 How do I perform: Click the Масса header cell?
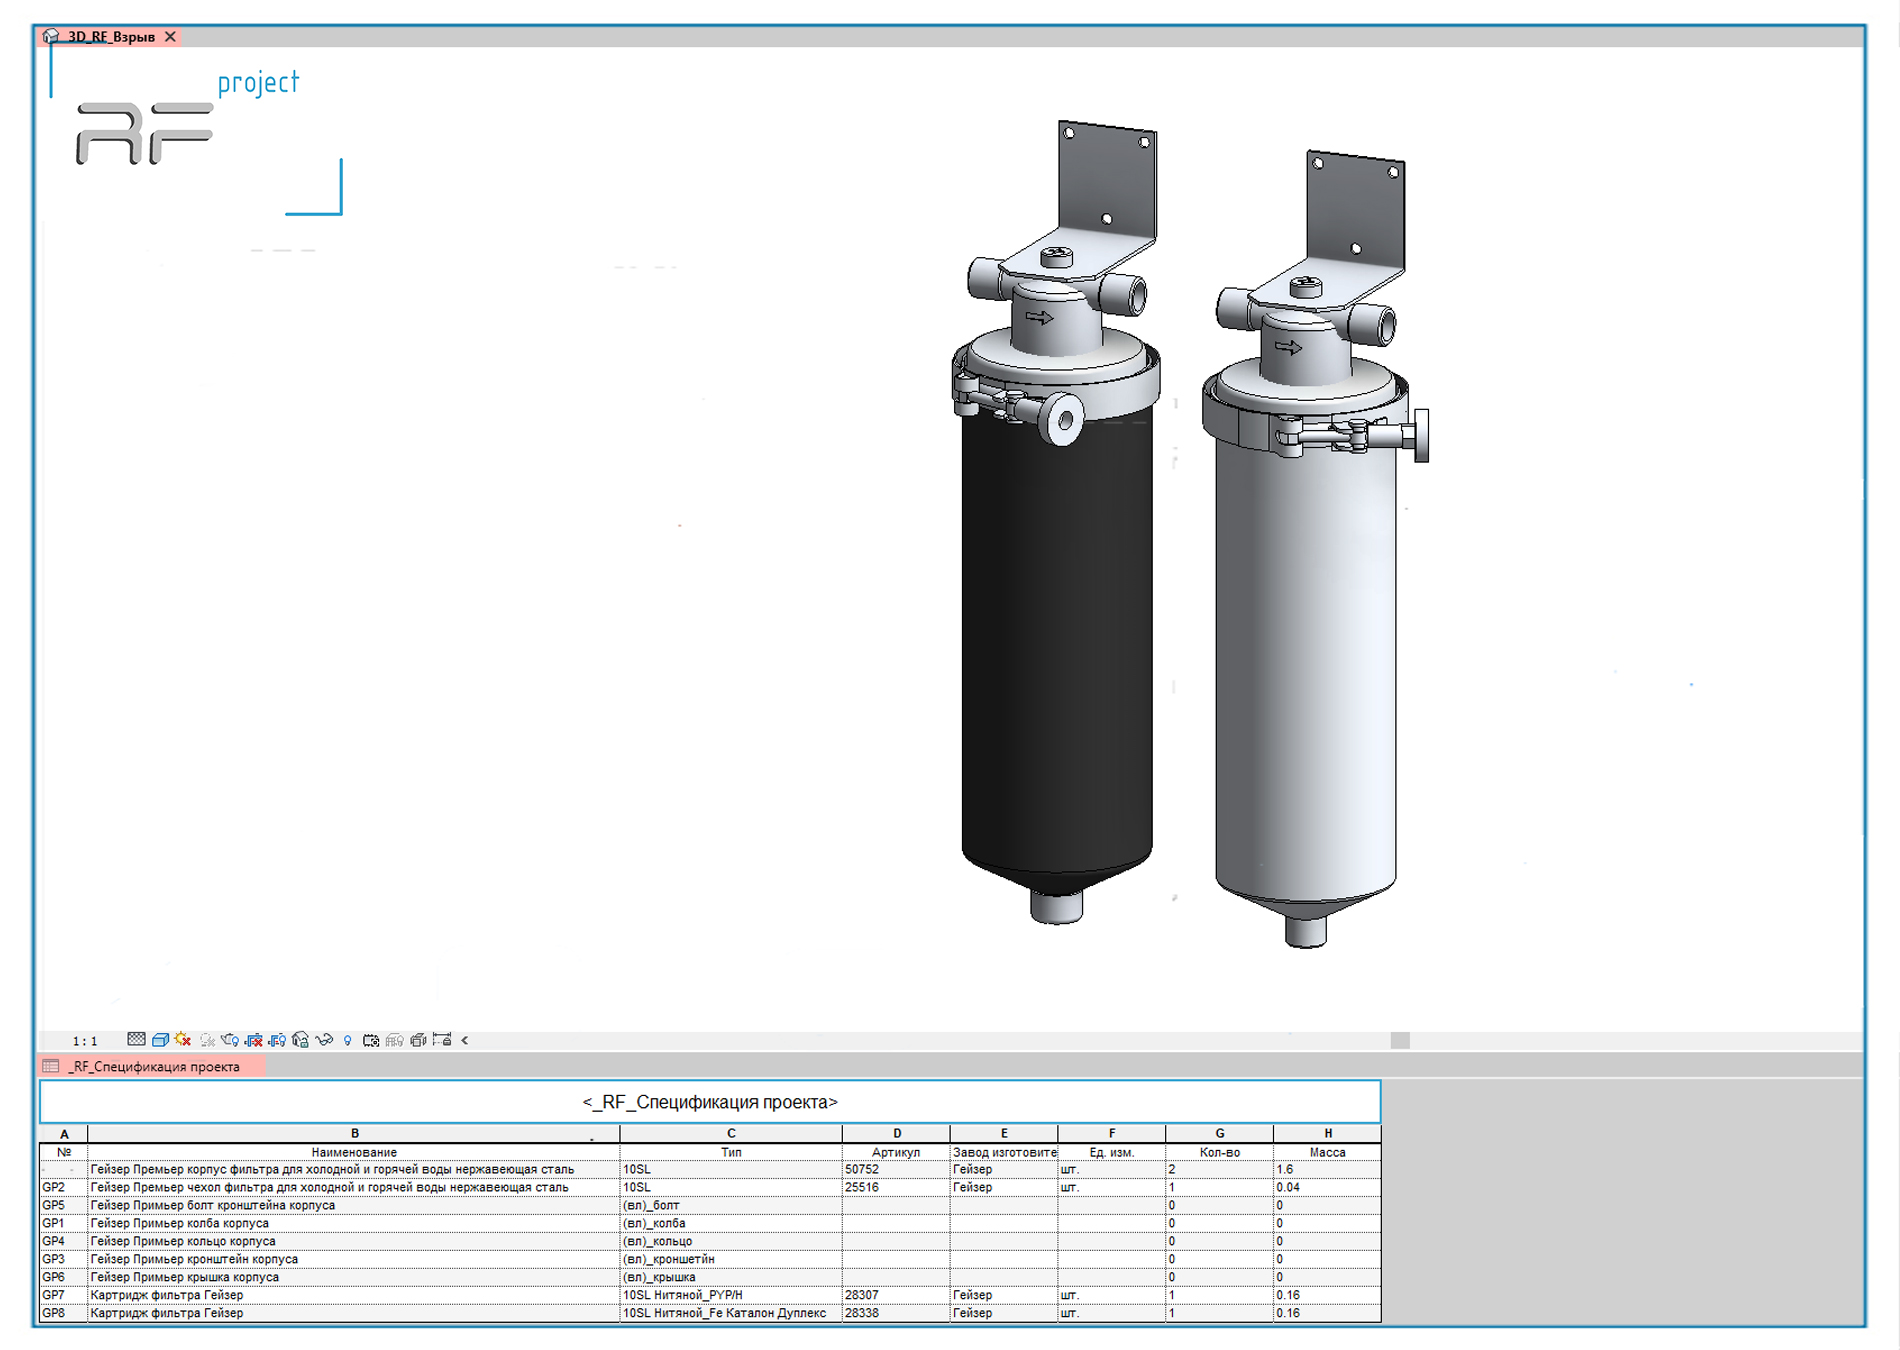click(x=1328, y=1152)
